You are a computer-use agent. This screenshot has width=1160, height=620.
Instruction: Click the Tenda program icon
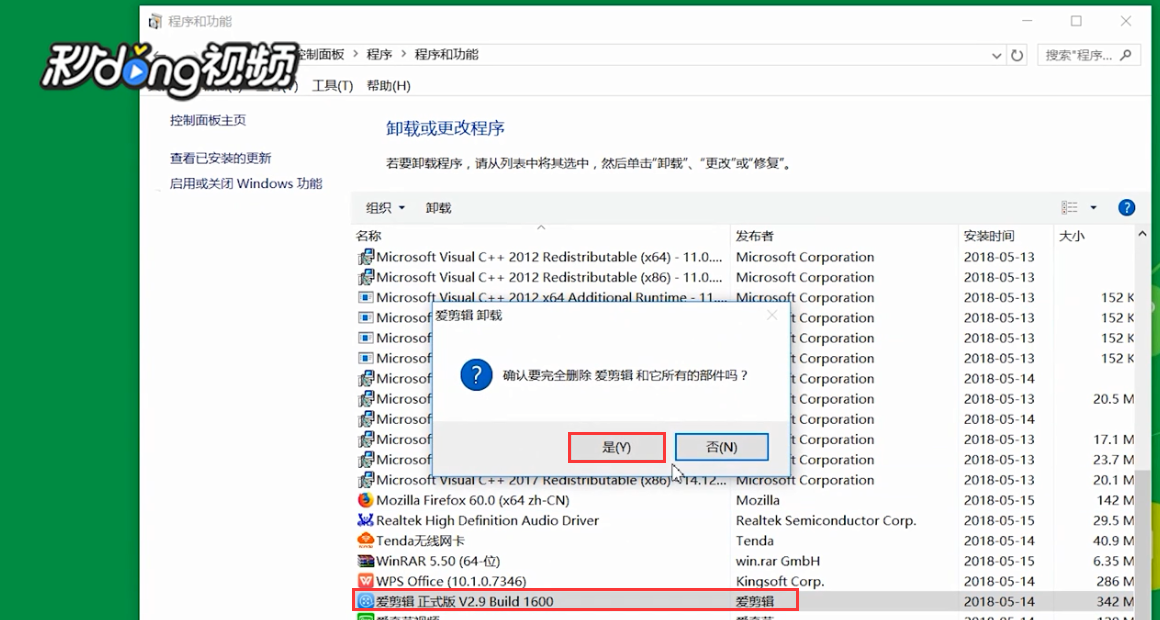point(365,541)
